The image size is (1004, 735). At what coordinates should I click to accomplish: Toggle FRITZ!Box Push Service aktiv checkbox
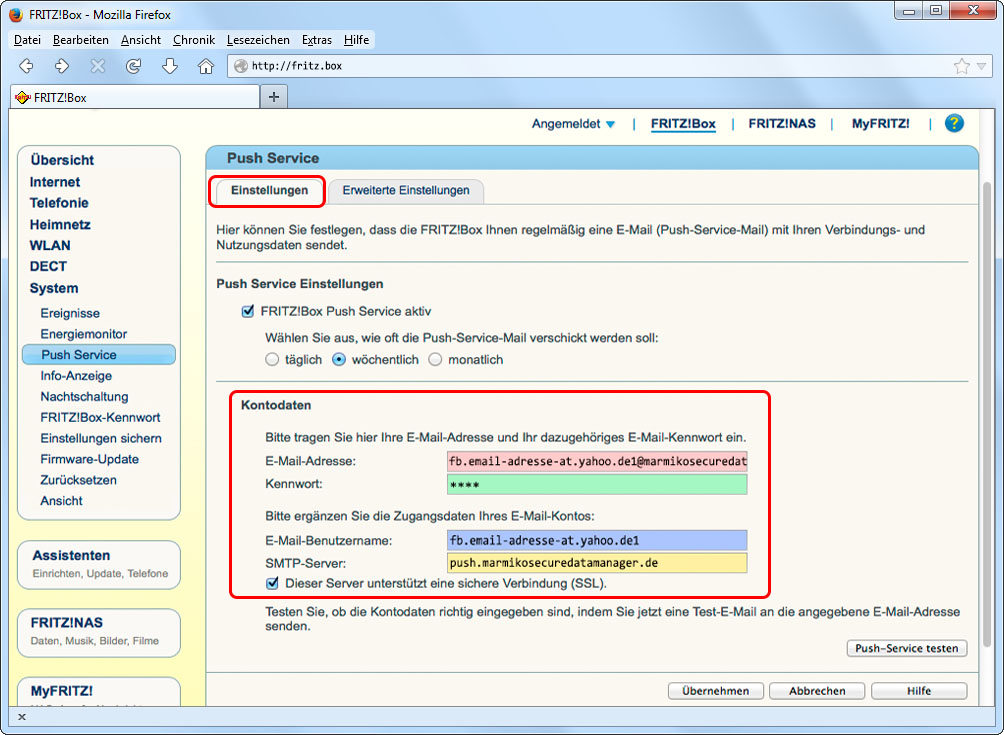coord(248,312)
